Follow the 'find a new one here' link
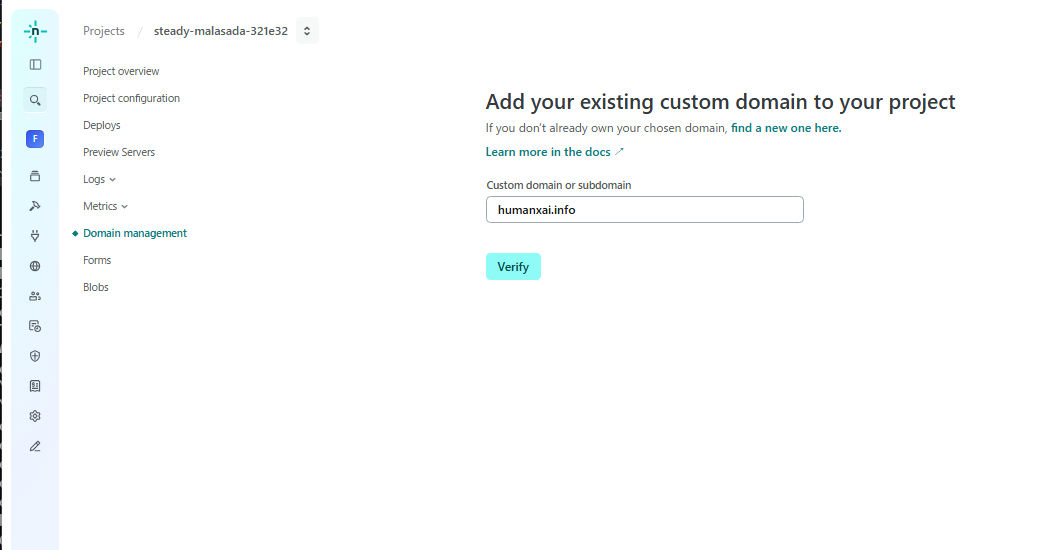The height and width of the screenshot is (550, 1058). pyautogui.click(x=786, y=128)
